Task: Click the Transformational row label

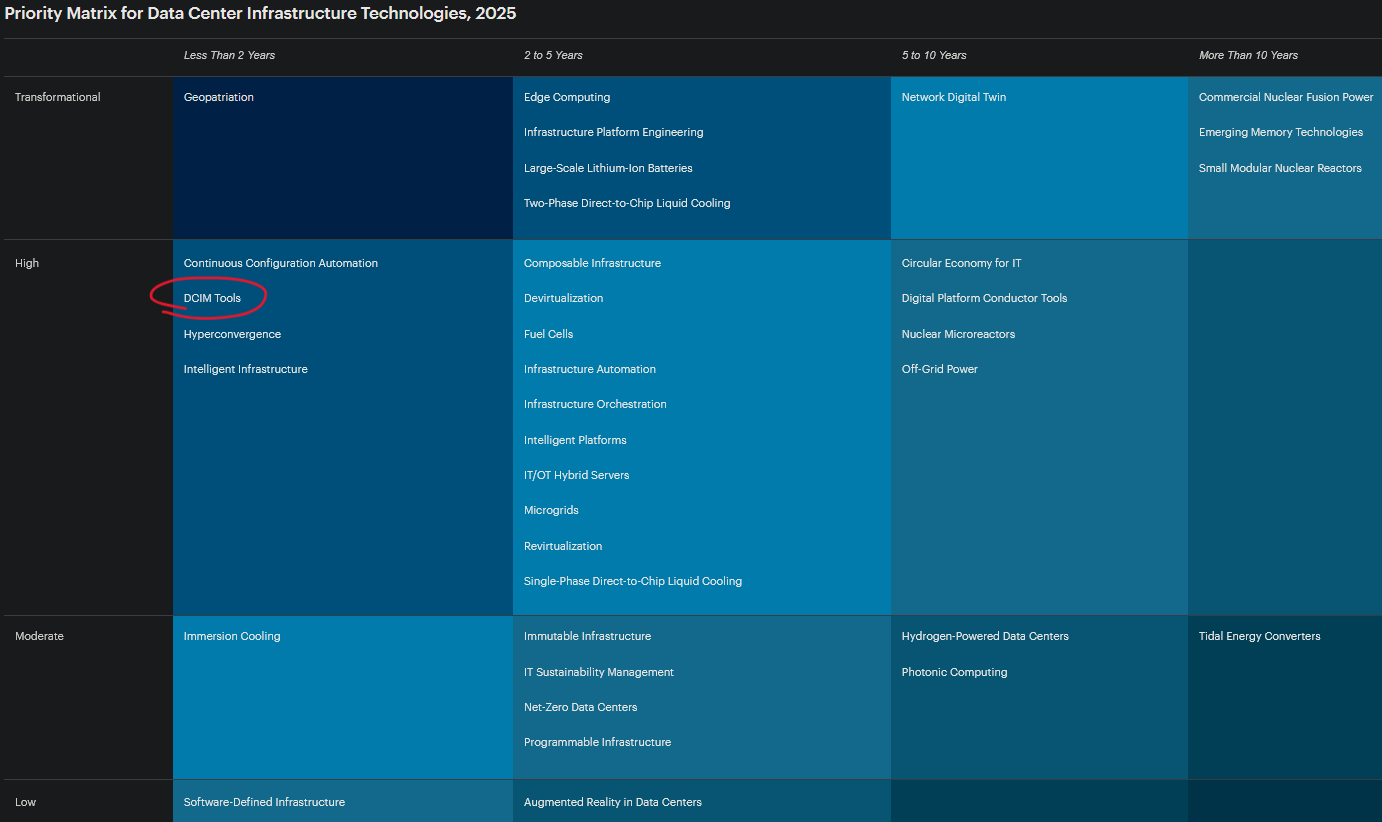Action: coord(57,97)
